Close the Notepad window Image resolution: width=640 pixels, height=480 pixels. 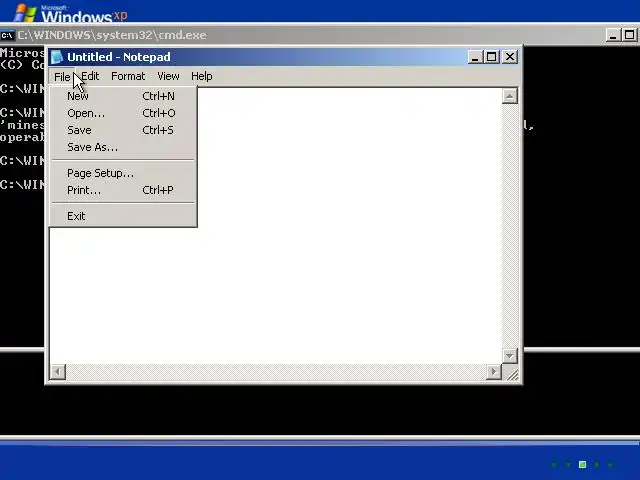point(510,57)
